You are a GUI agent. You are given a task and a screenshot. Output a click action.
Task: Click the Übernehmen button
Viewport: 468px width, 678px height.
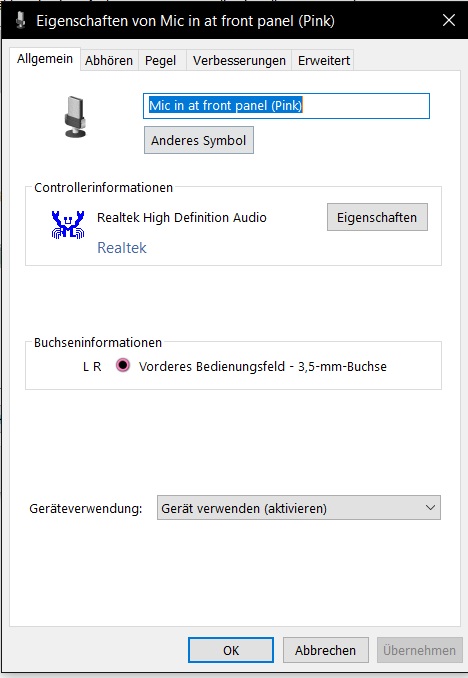[x=419, y=650]
